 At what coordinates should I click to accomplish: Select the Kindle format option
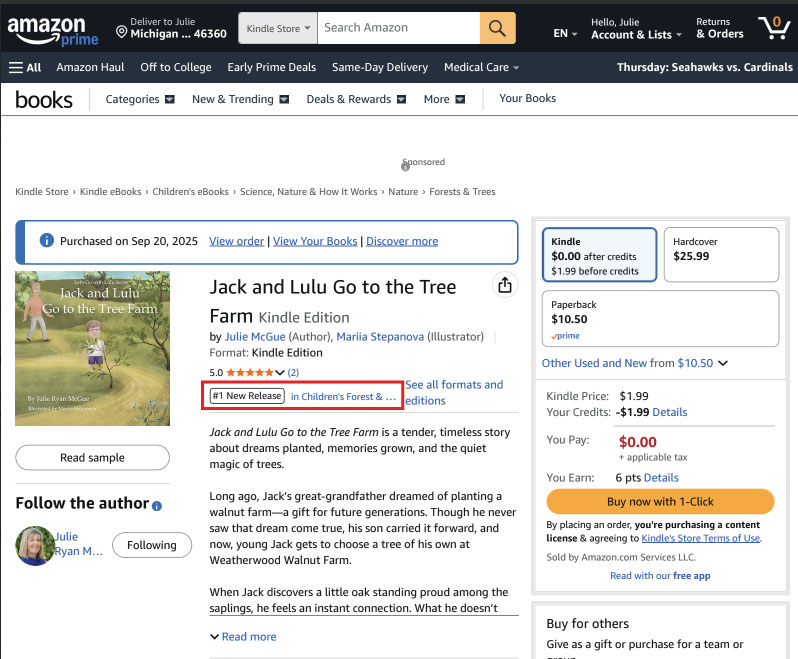click(599, 255)
